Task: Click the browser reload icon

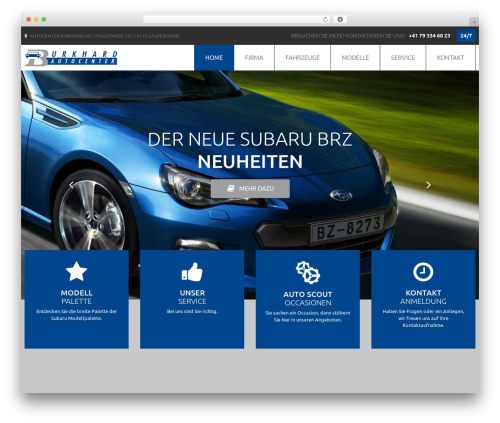Action: [x=325, y=19]
